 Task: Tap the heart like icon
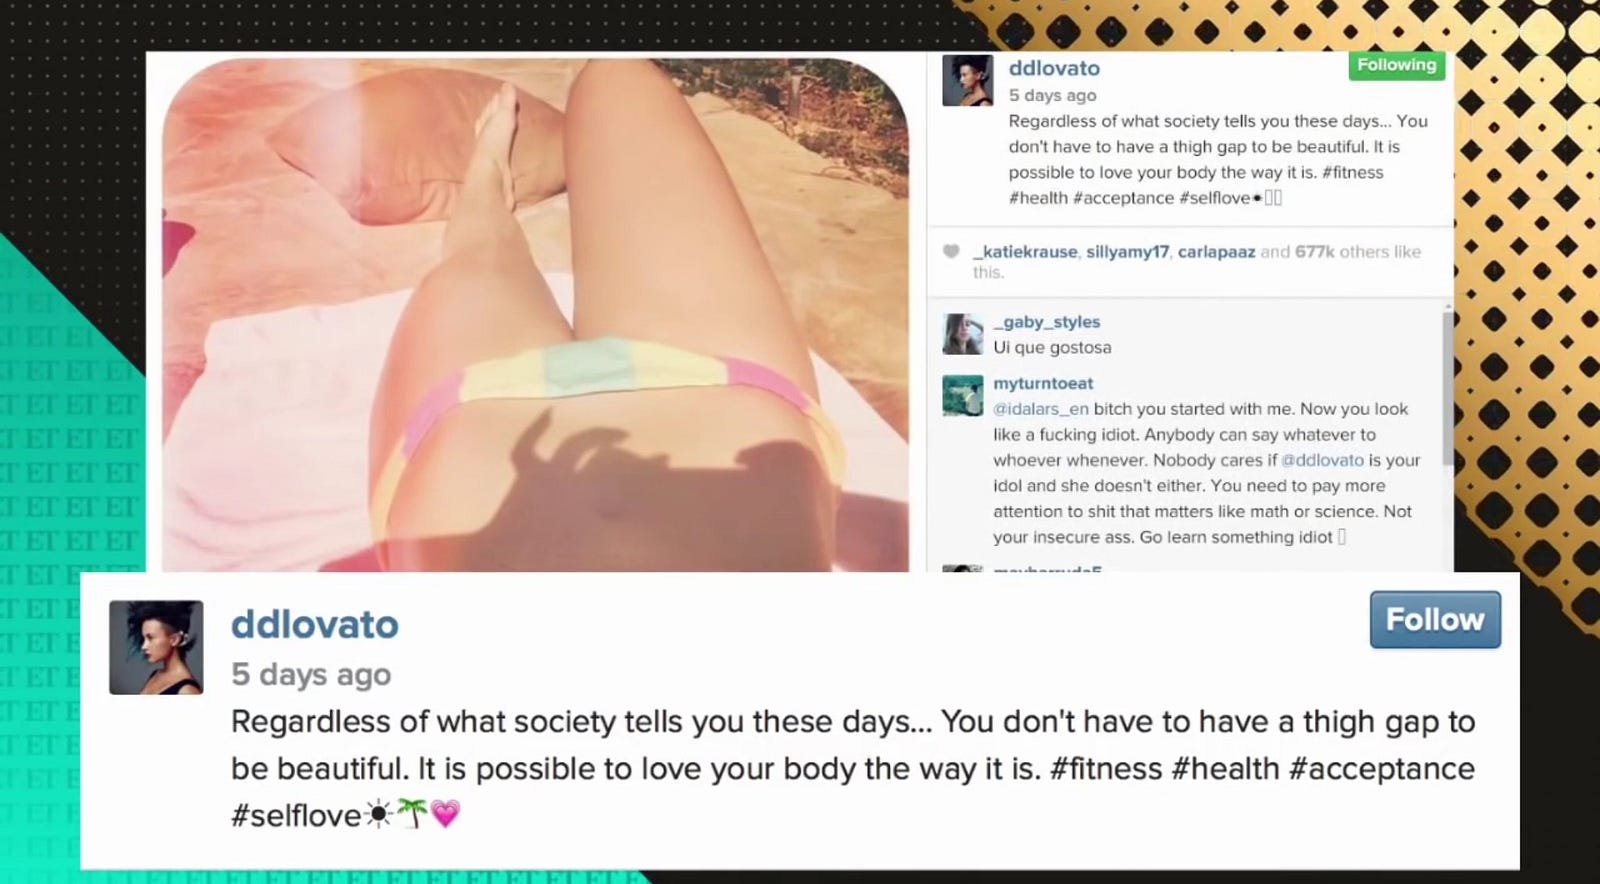coord(951,251)
